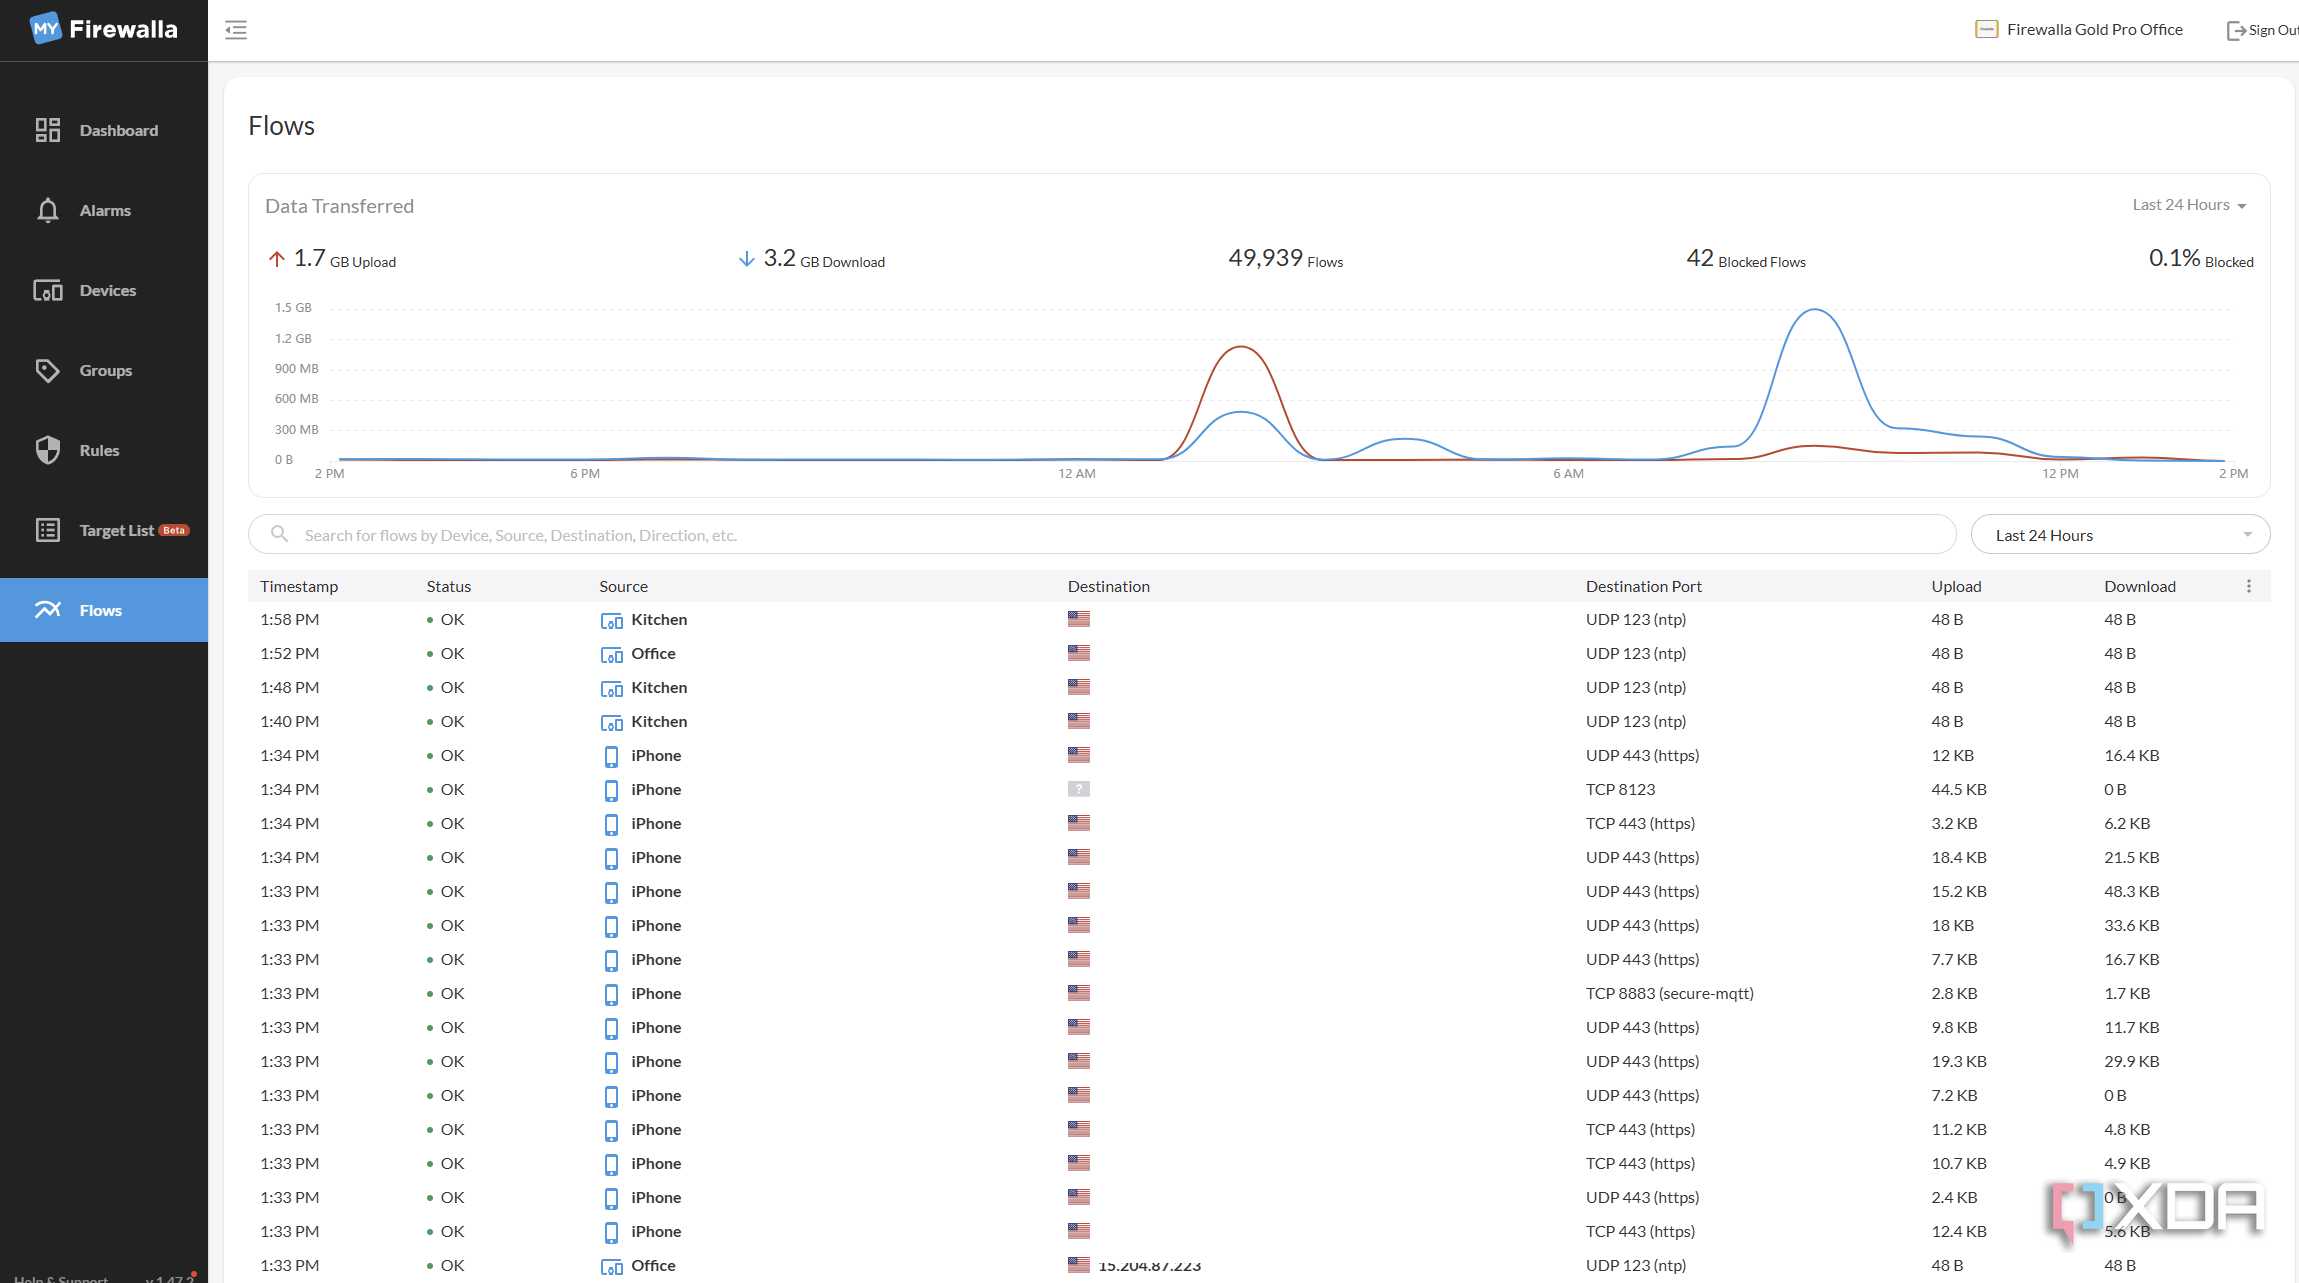
Task: Click the 44.5 KB upload value
Action: pyautogui.click(x=1958, y=789)
